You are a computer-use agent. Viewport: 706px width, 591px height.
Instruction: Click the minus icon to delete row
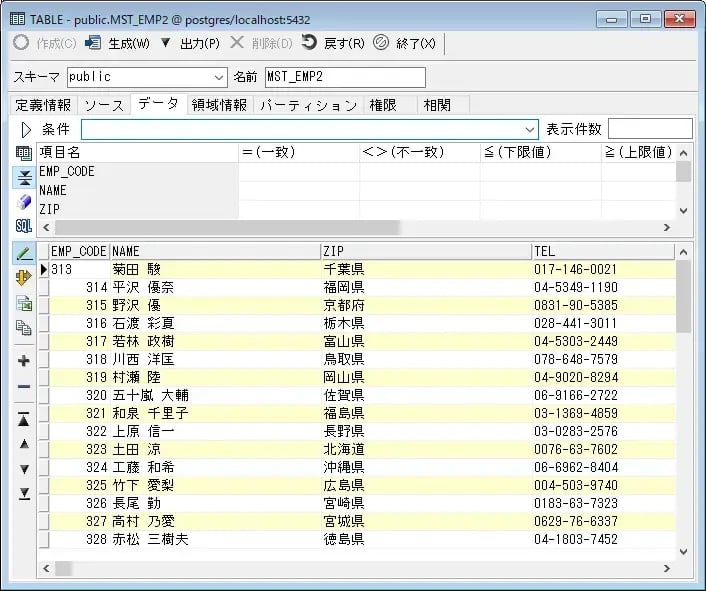tap(24, 386)
